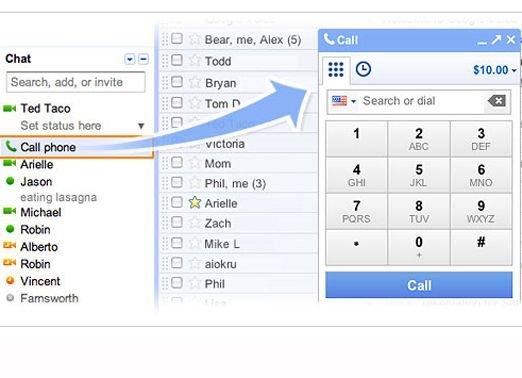Expand the $10.00 credit dropdown

click(495, 70)
